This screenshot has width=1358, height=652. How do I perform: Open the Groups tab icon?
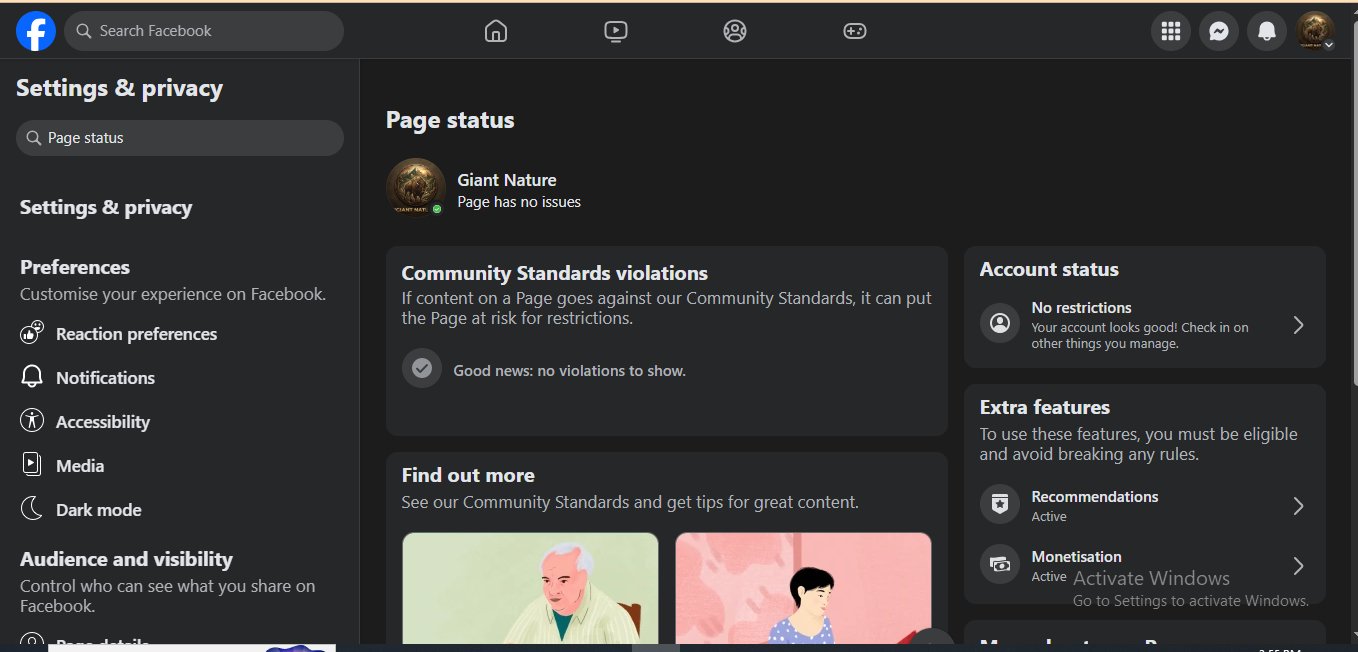pyautogui.click(x=735, y=31)
